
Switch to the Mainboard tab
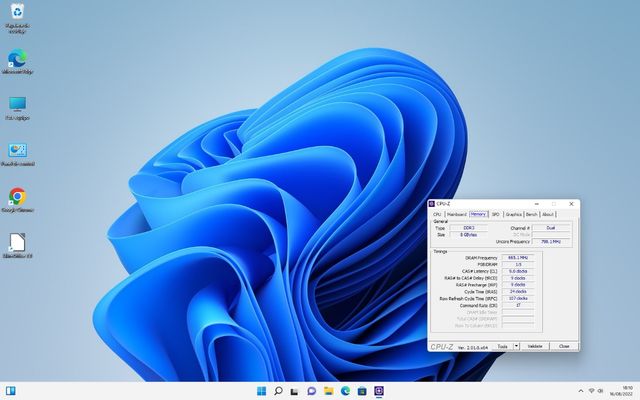click(x=456, y=214)
